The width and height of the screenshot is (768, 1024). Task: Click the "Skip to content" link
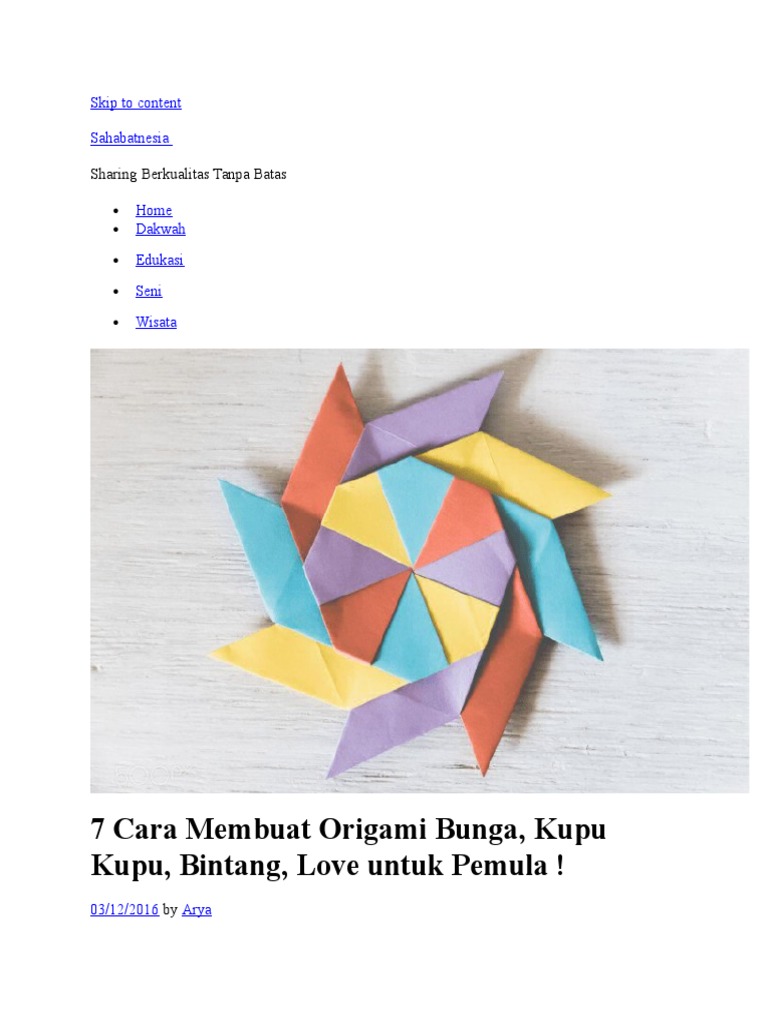click(x=136, y=103)
